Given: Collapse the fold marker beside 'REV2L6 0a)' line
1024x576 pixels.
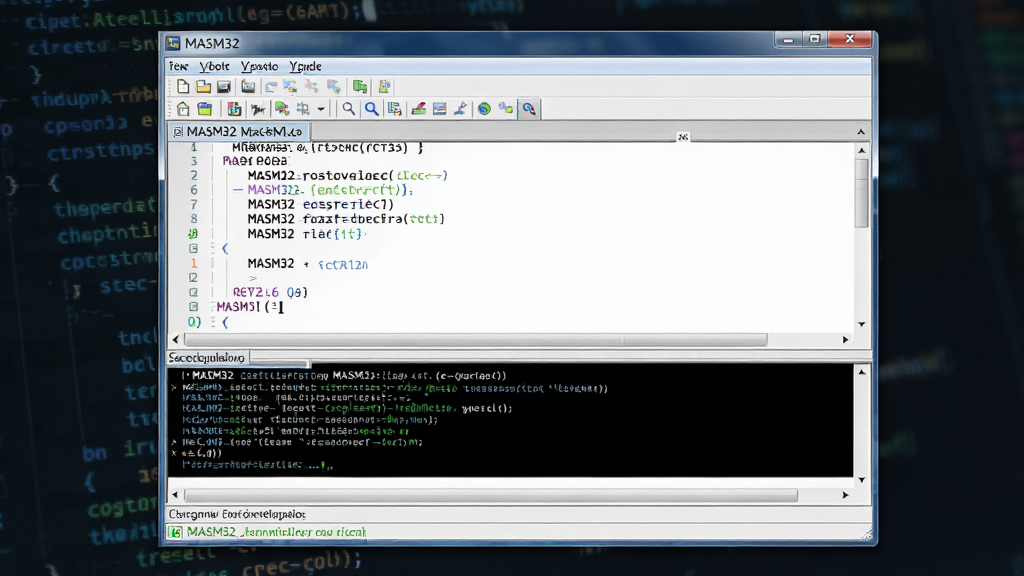Looking at the screenshot, I should [193, 292].
